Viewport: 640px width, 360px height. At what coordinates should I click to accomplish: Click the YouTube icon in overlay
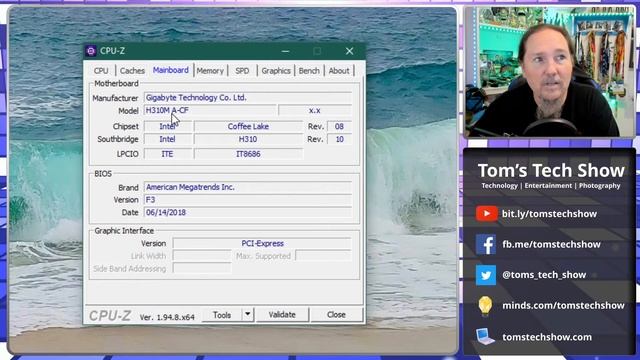[486, 213]
